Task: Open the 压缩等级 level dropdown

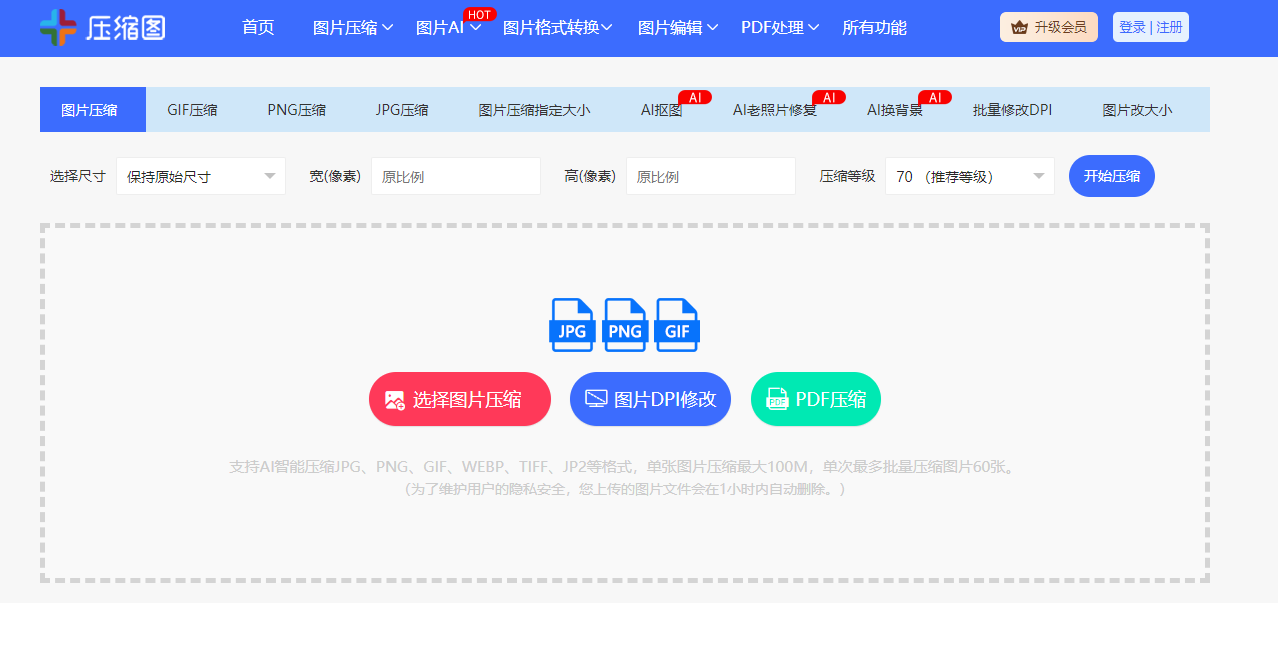Action: point(968,175)
